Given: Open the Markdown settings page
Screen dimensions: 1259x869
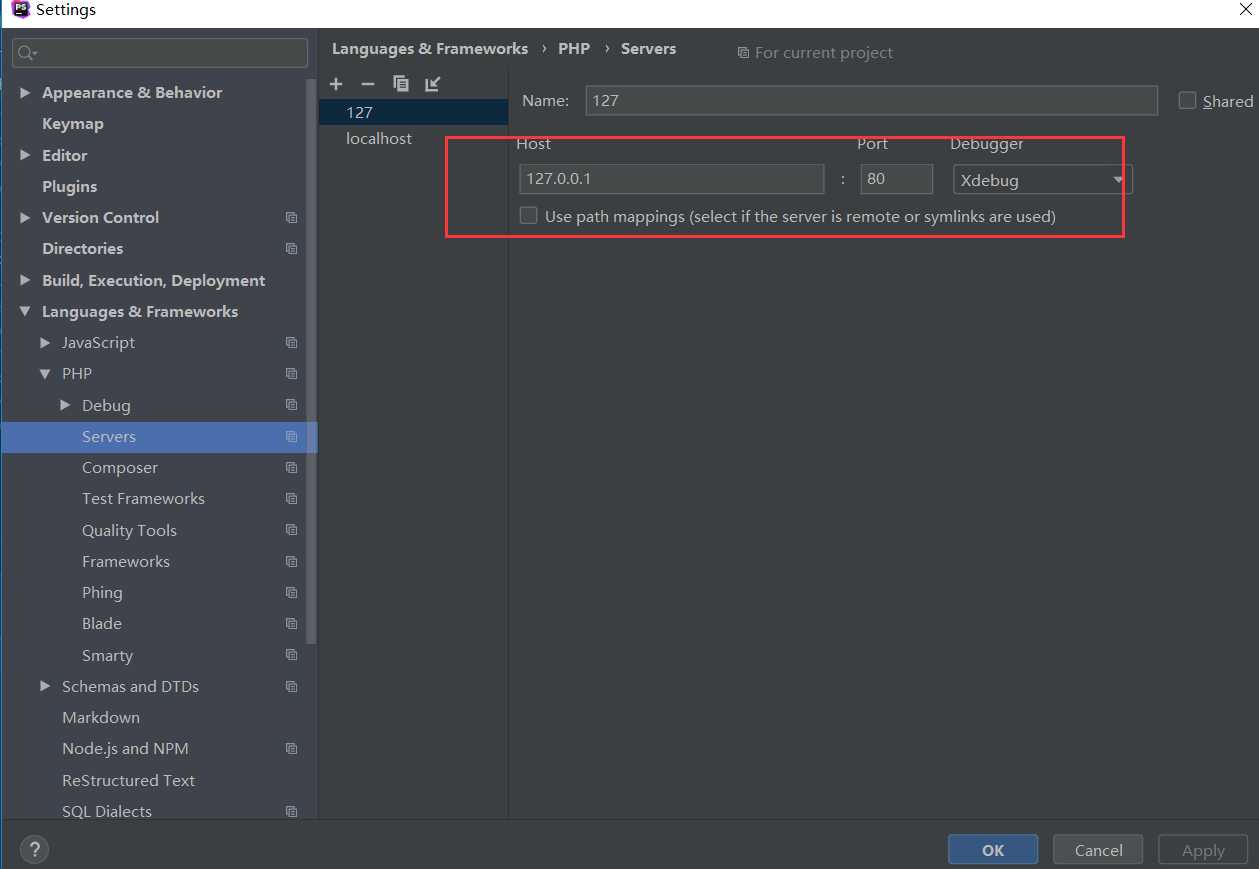Looking at the screenshot, I should coord(101,718).
